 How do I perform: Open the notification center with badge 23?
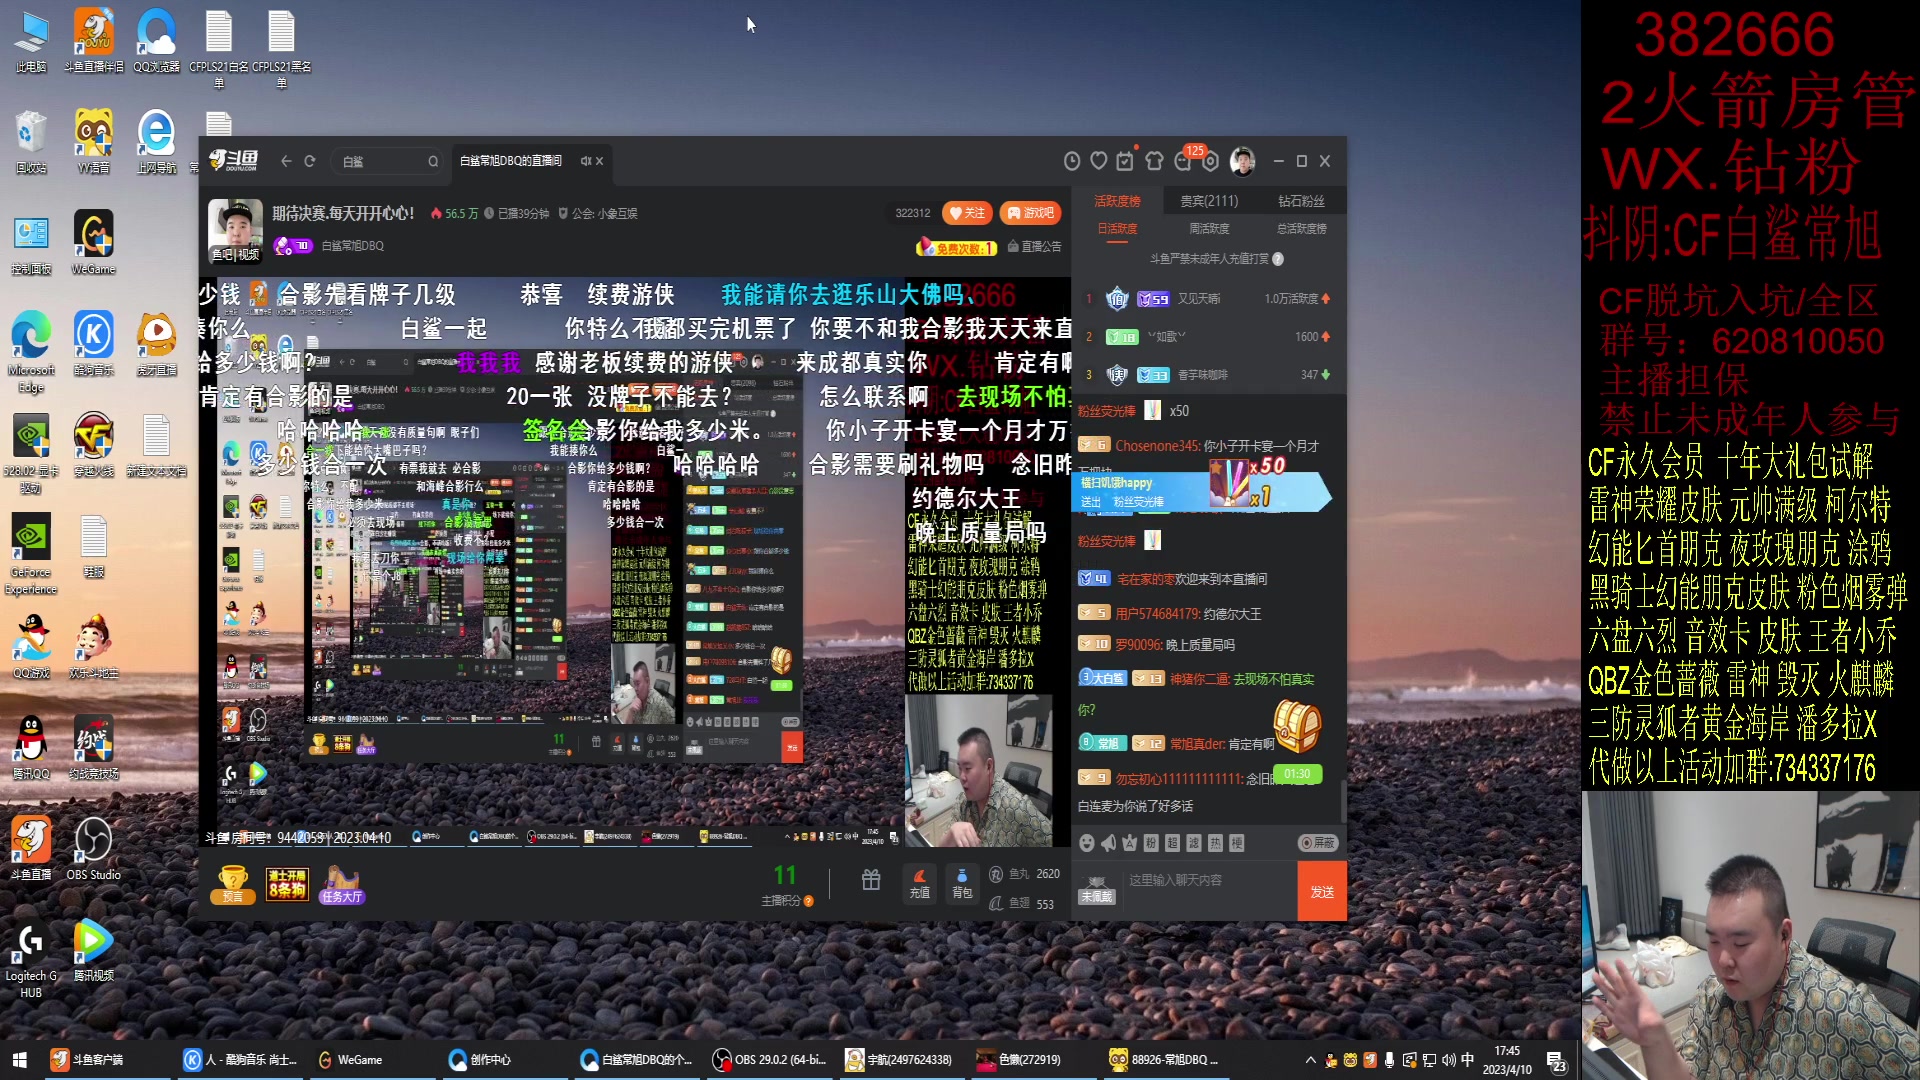pos(1556,1061)
